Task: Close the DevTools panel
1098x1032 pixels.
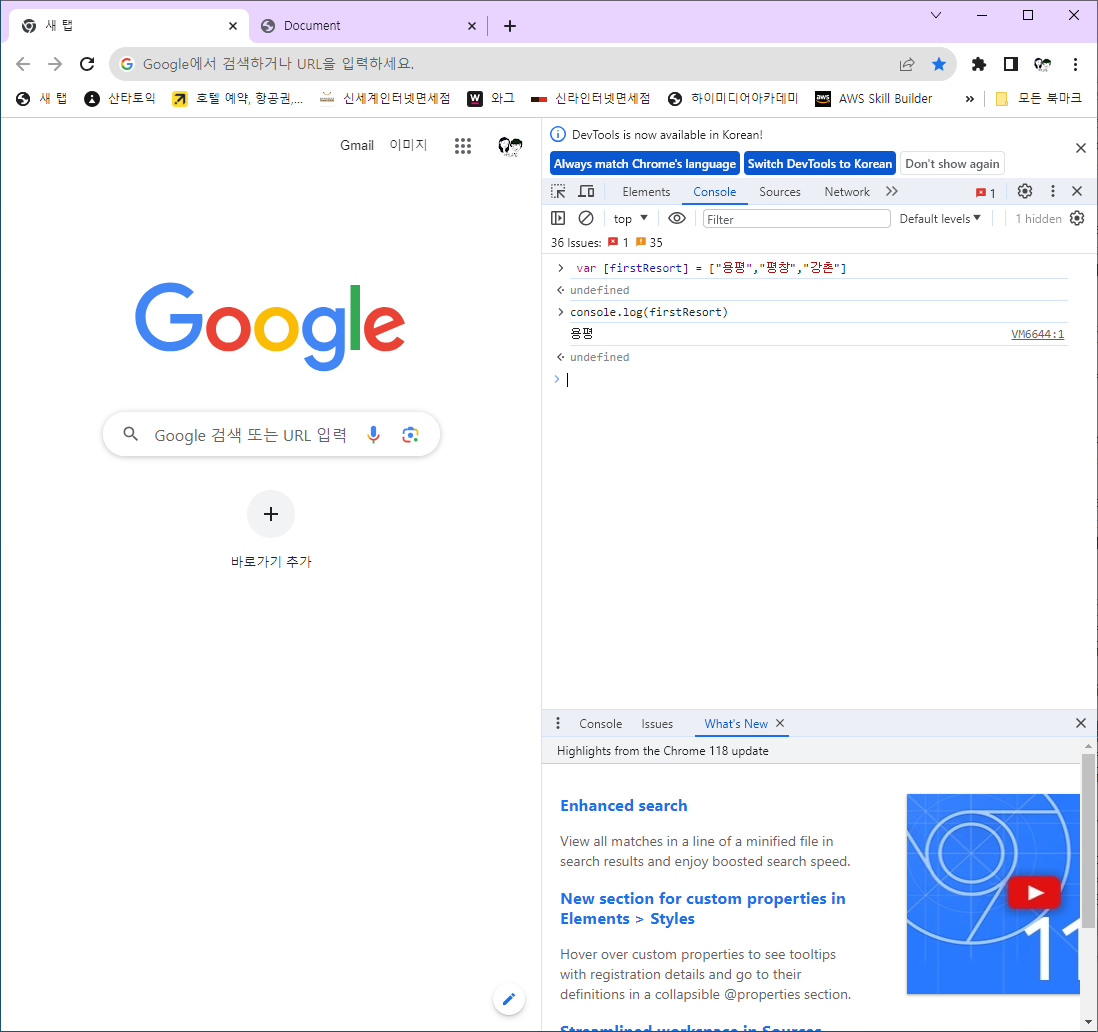Action: coord(1077,191)
